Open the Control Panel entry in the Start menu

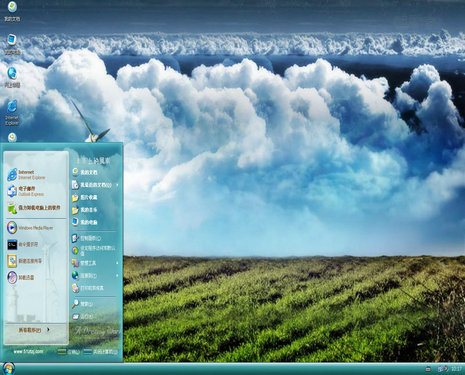[x=86, y=238]
